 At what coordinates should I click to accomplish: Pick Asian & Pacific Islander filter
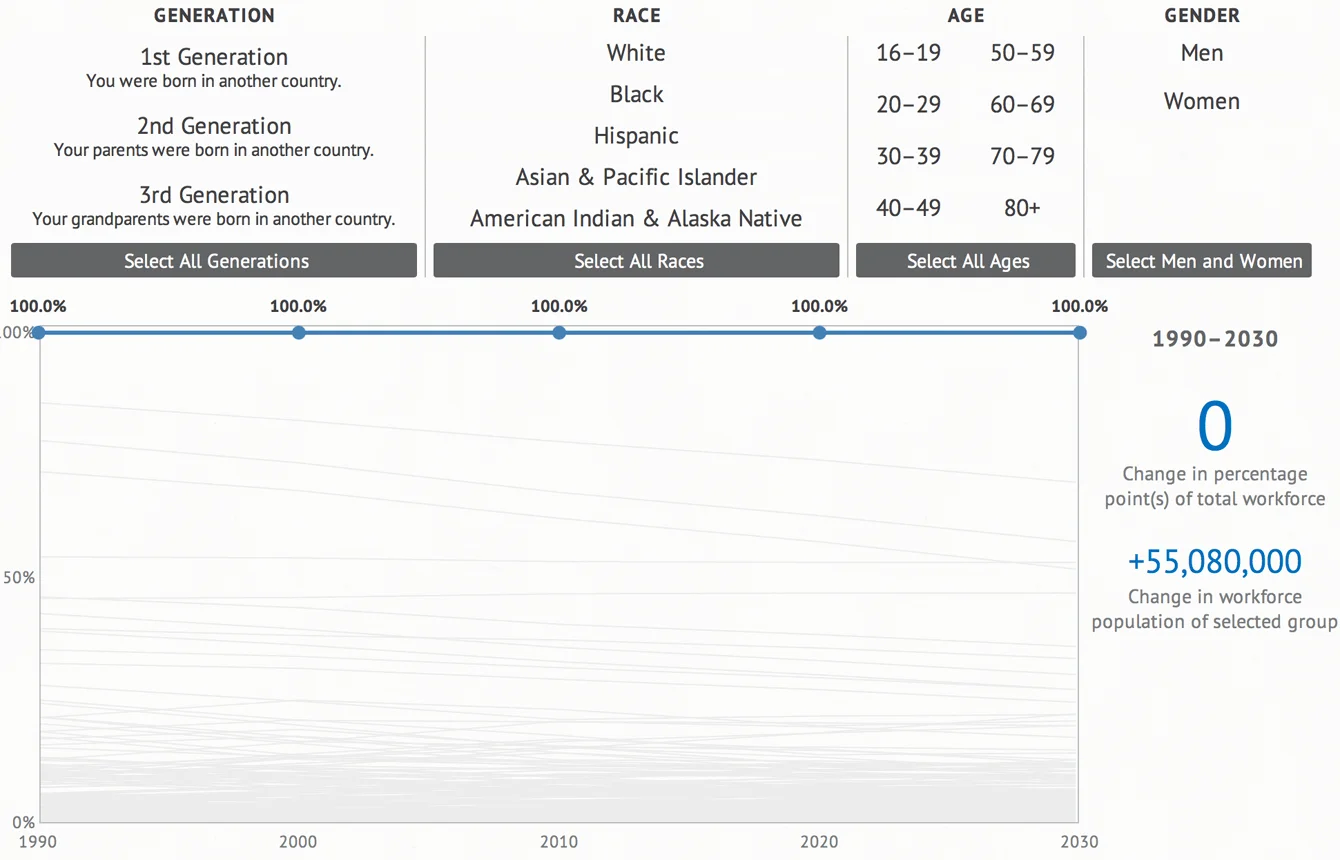coord(636,178)
